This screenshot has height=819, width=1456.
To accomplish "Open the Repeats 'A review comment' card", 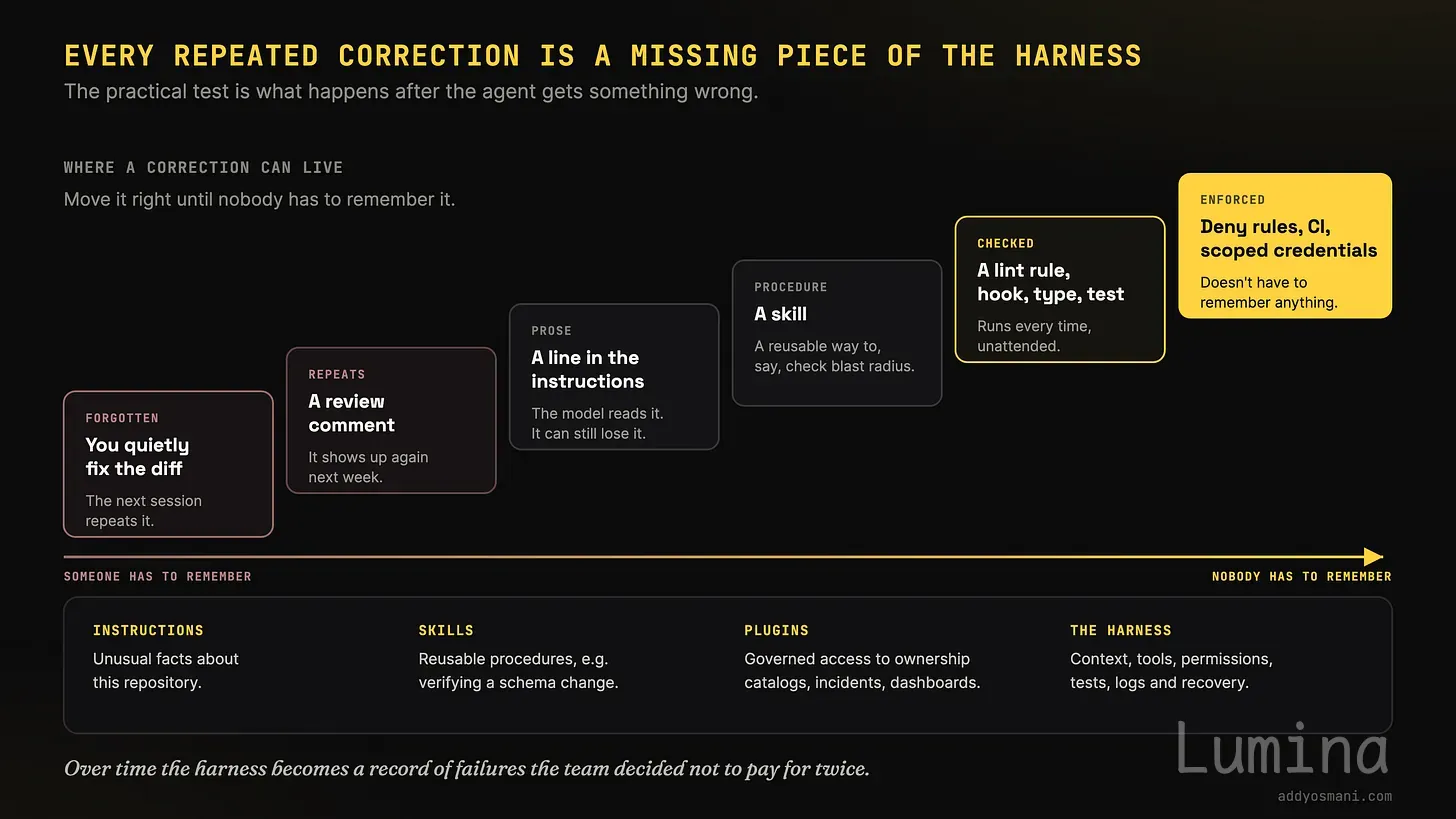I will click(x=391, y=420).
